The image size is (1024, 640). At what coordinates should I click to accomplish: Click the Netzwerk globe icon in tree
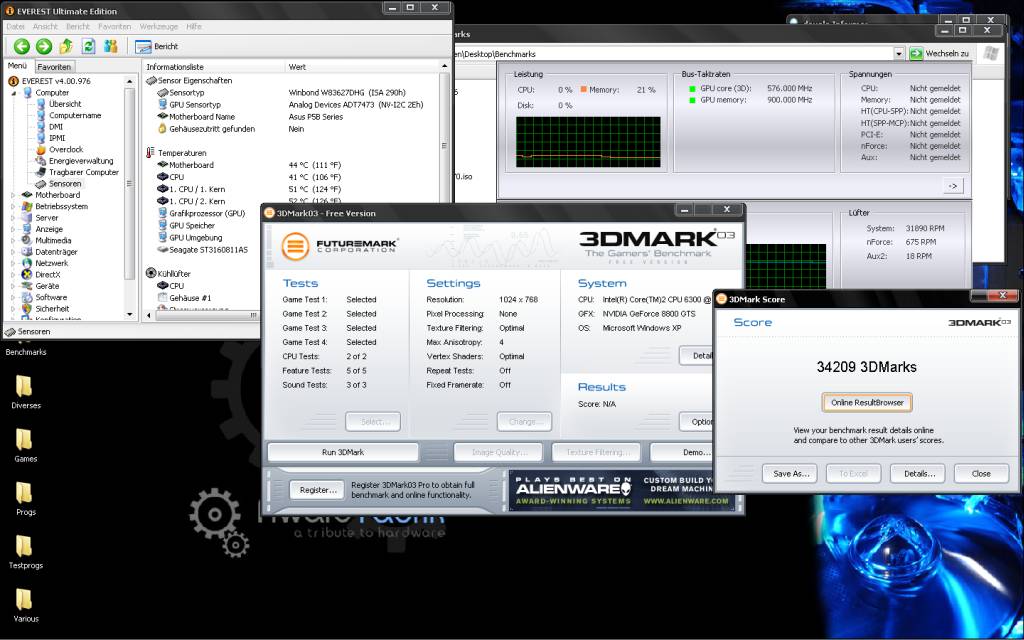27,263
